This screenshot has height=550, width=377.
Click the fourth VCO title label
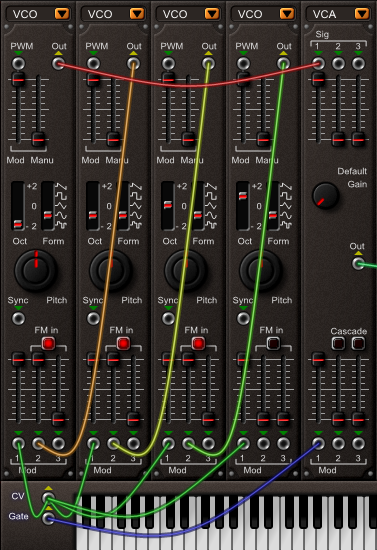pos(250,14)
